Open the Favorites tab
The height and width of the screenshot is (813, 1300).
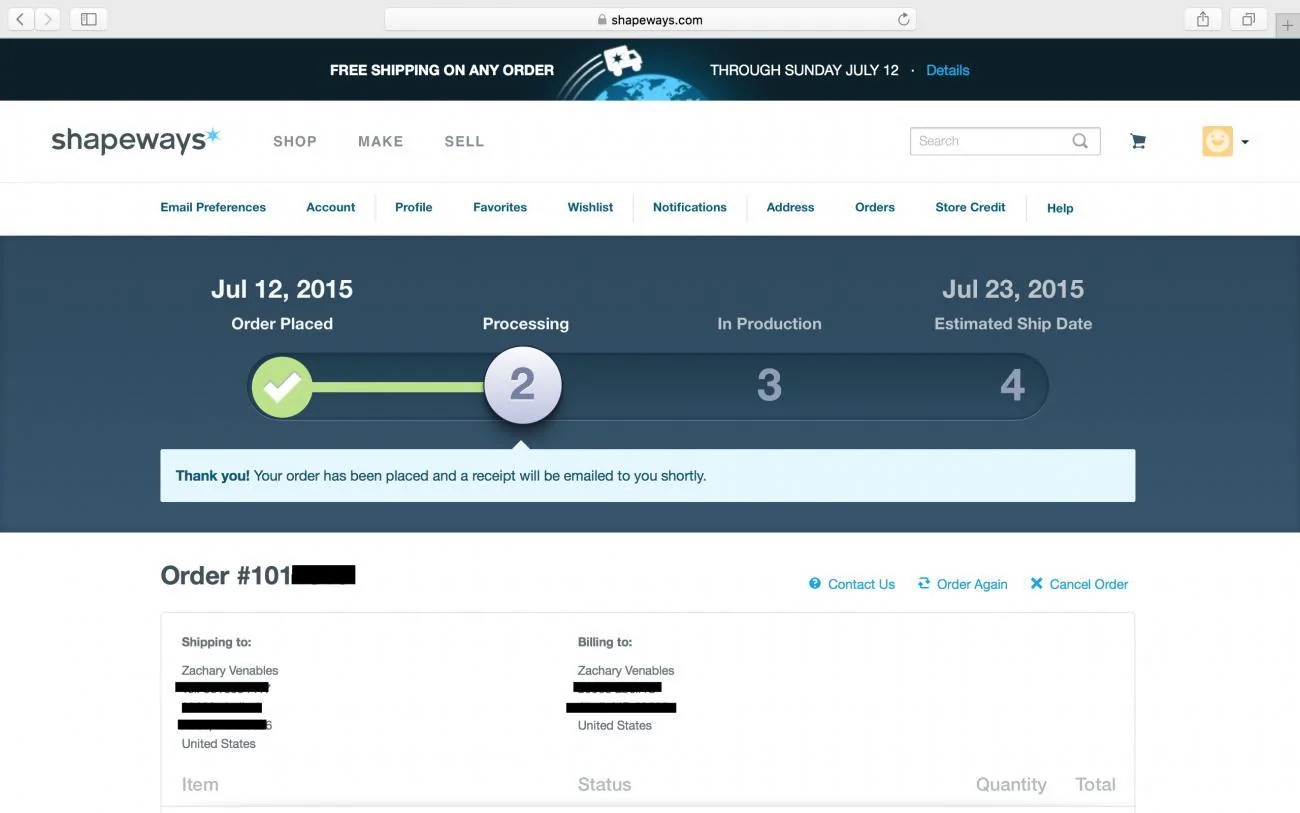tap(500, 207)
